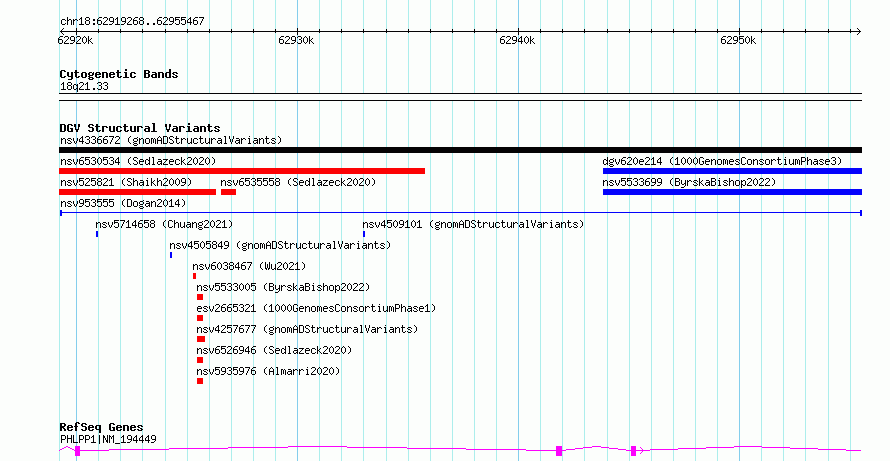Click the nsv5533699 blue variant bar

pos(732,192)
